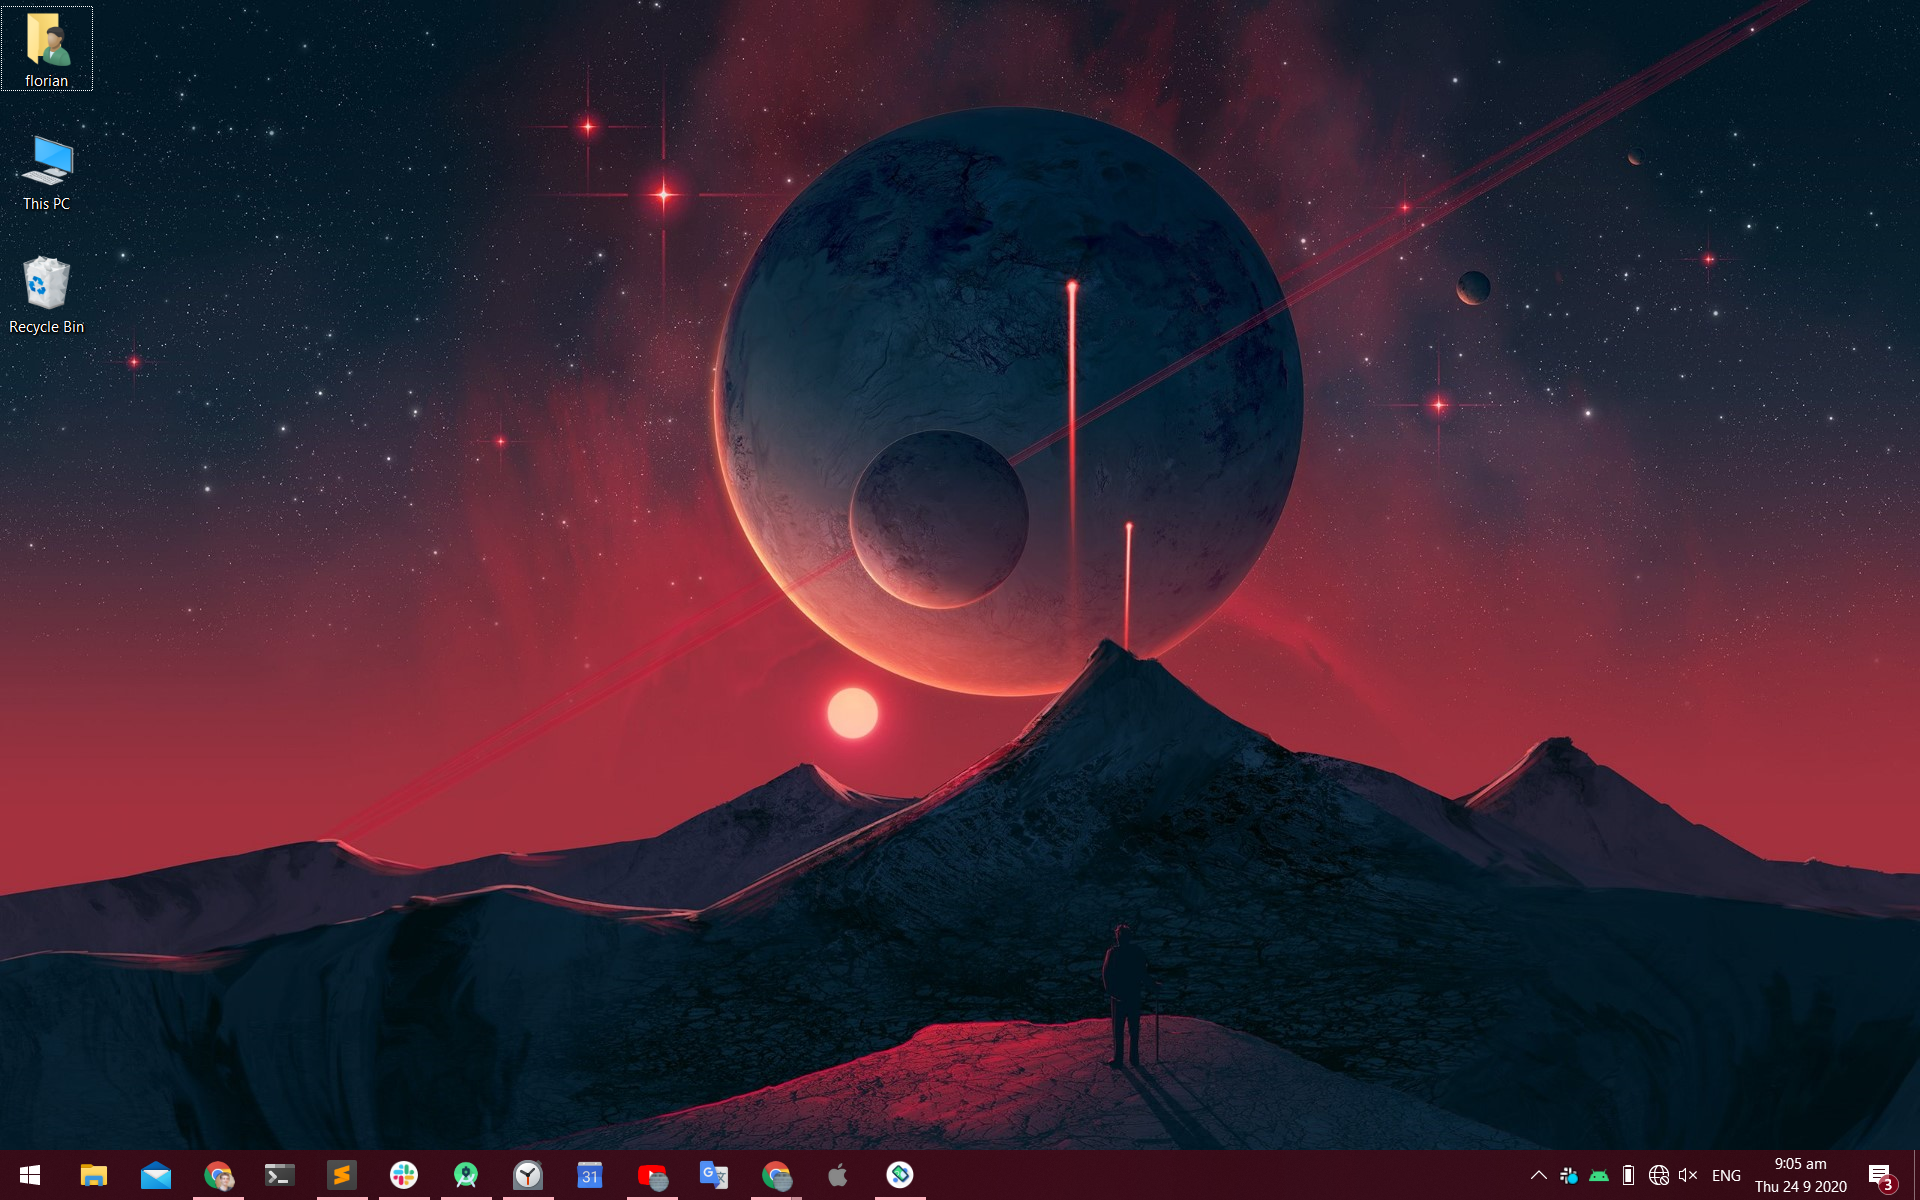Open the clock app in the taskbar
The width and height of the screenshot is (1920, 1200).
pyautogui.click(x=528, y=1175)
